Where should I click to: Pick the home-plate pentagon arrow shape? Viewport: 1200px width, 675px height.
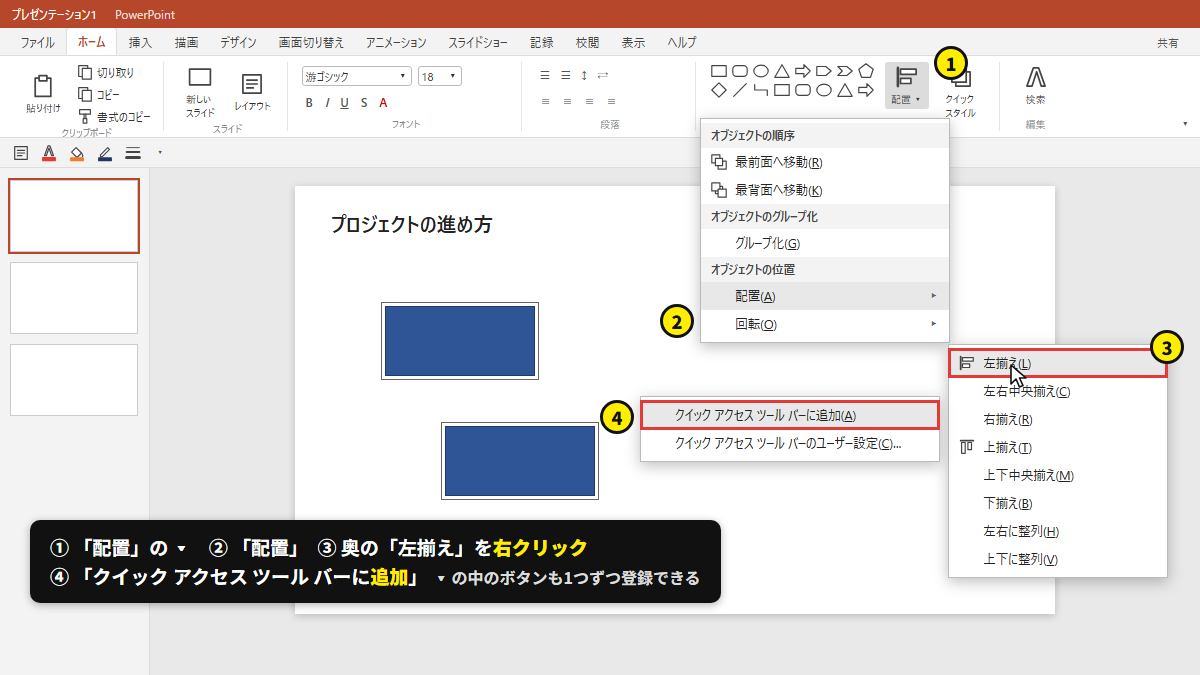(824, 71)
